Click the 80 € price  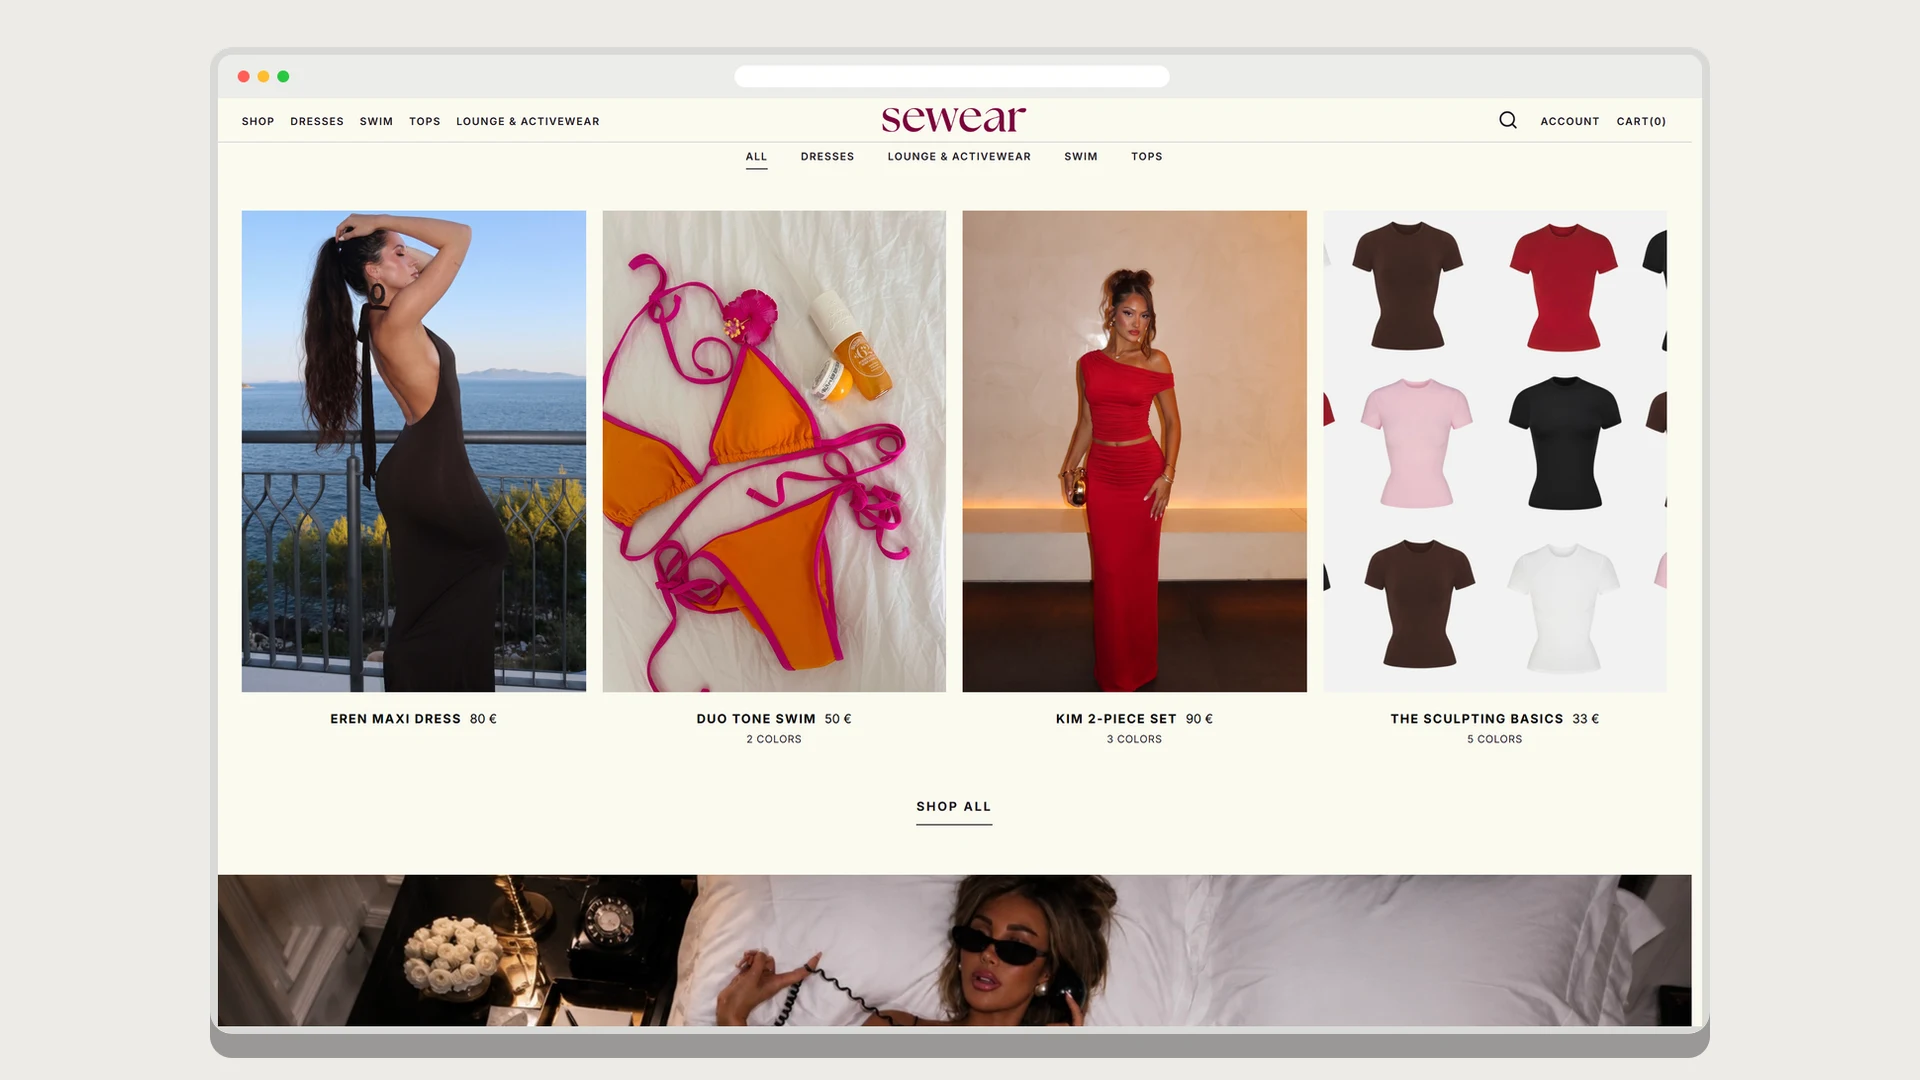coord(483,719)
